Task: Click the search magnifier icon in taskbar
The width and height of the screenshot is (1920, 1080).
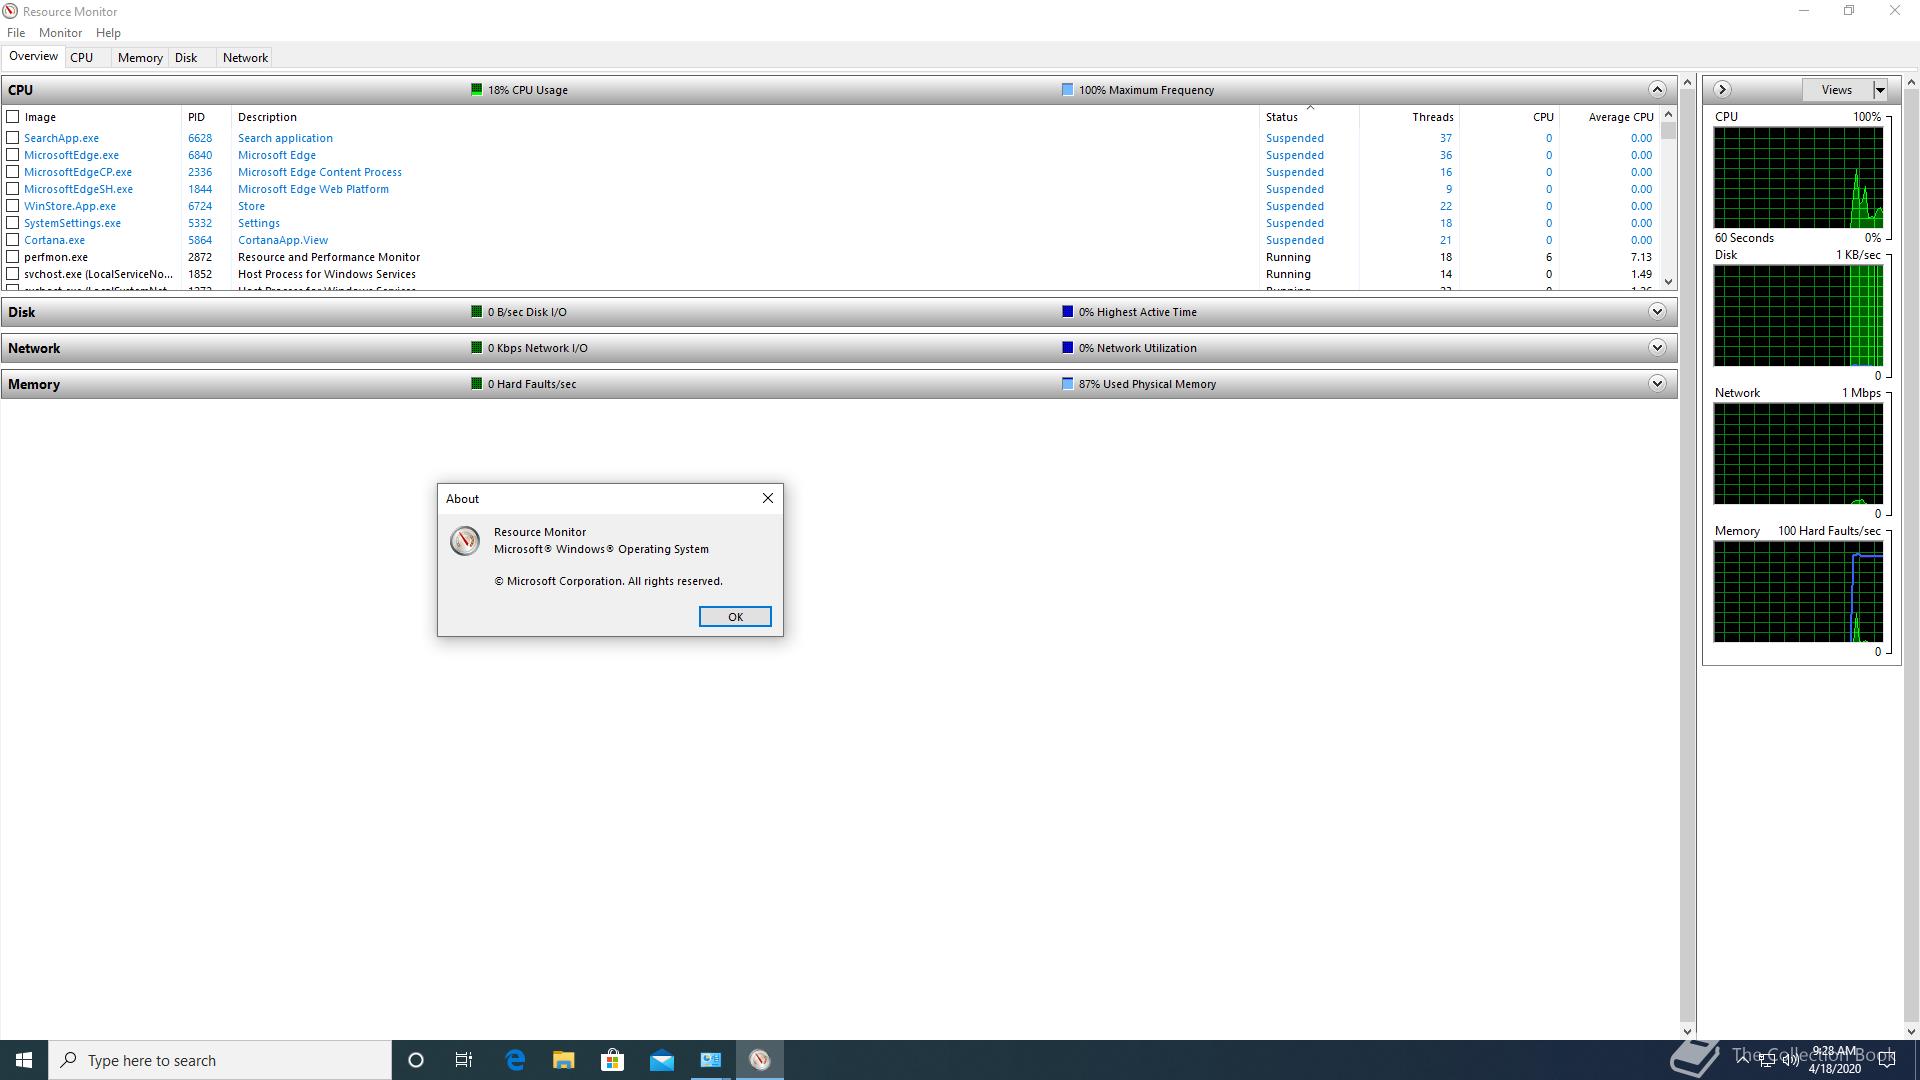Action: pos(69,1060)
